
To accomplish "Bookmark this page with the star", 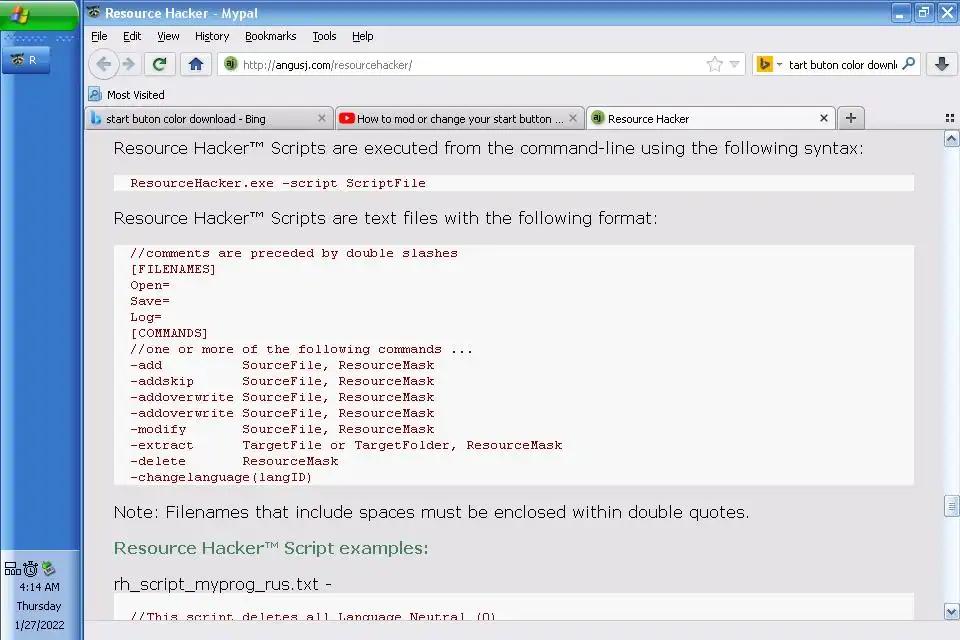I will [714, 64].
